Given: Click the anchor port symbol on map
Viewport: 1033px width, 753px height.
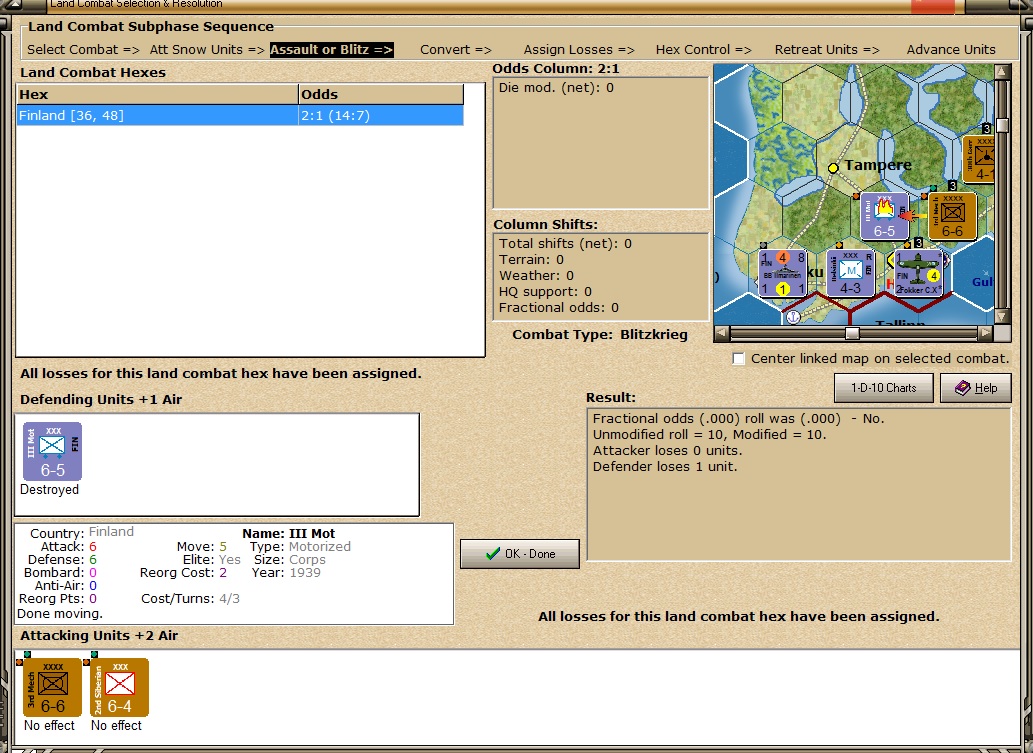Looking at the screenshot, I should click(794, 317).
